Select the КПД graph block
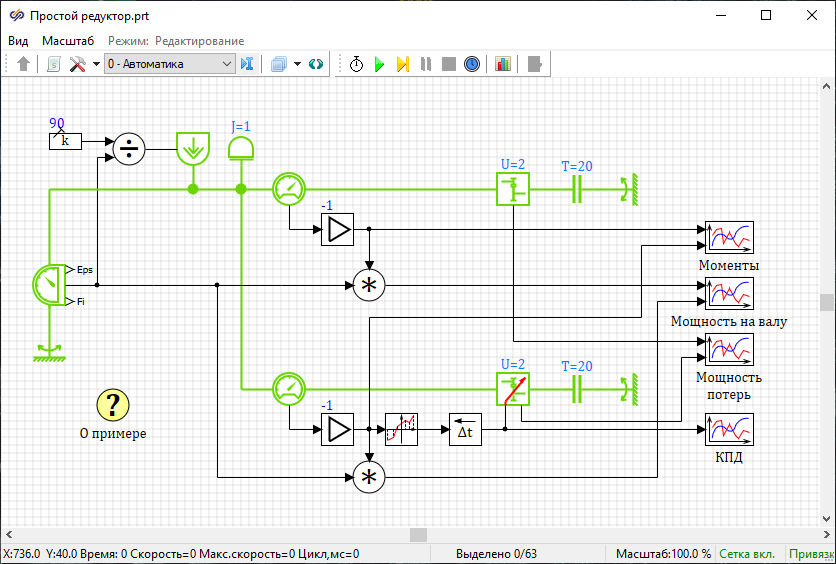Screen dimensions: 836x564 coord(729,428)
